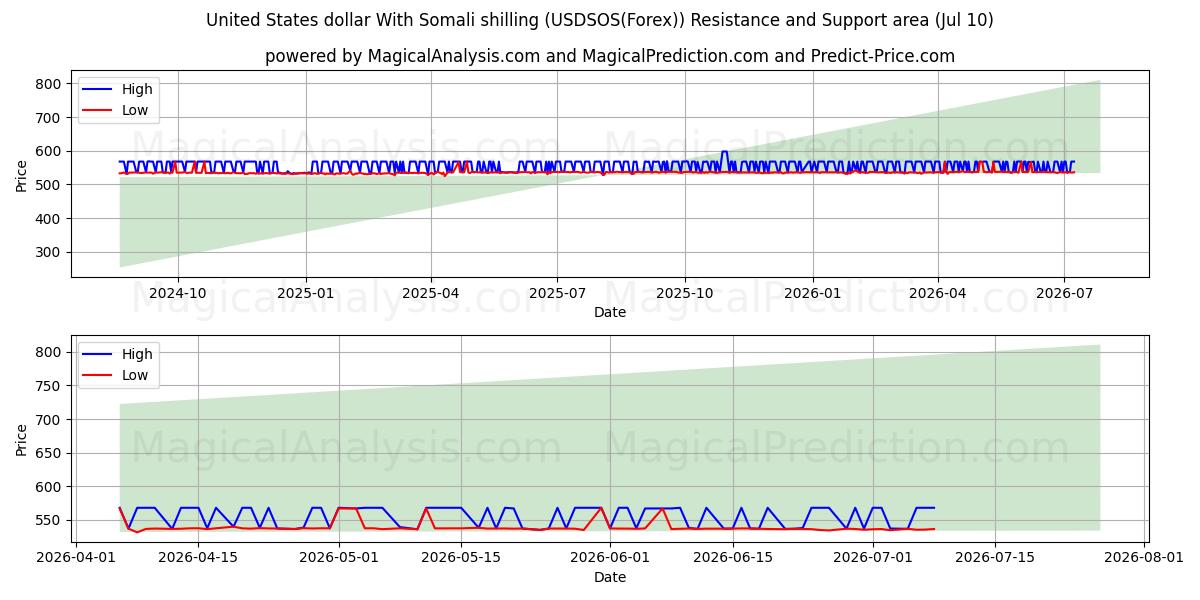Click the '2026-08-01' tick label
The width and height of the screenshot is (1200, 600).
coord(1145,558)
